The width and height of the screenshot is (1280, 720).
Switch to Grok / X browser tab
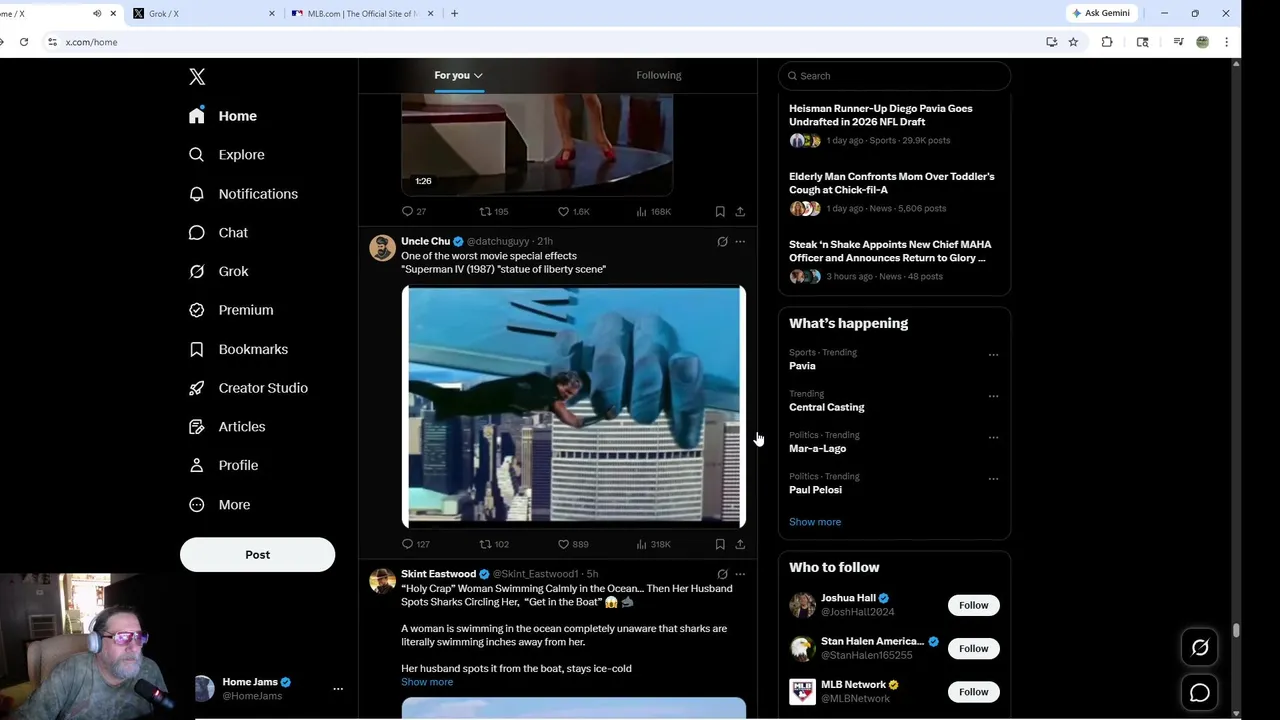(204, 14)
